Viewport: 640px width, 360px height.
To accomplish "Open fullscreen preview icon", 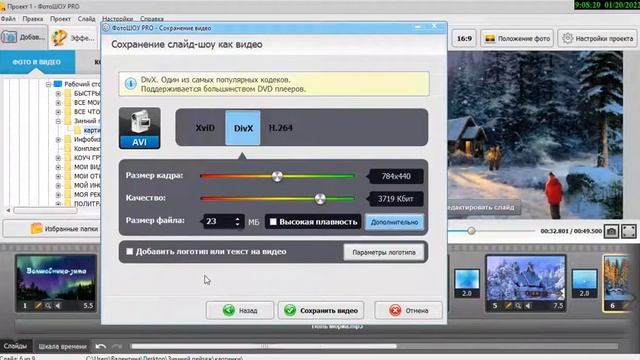I will click(x=629, y=231).
